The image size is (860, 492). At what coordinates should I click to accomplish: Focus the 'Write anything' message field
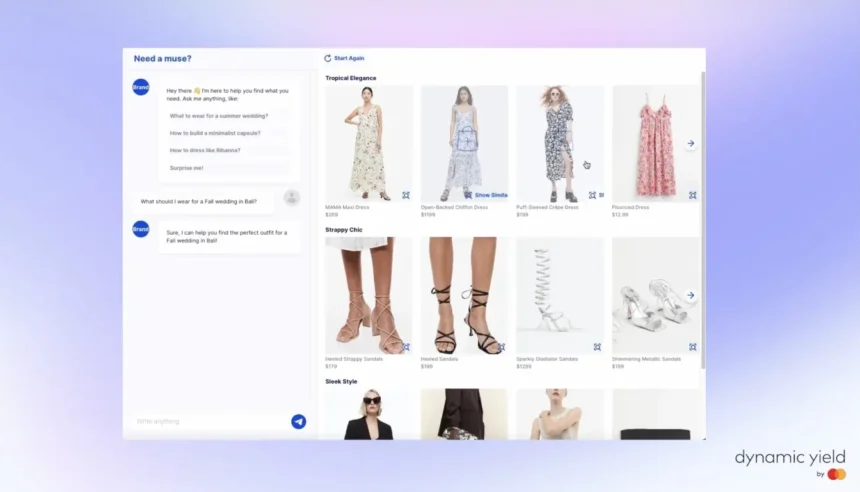click(x=211, y=421)
